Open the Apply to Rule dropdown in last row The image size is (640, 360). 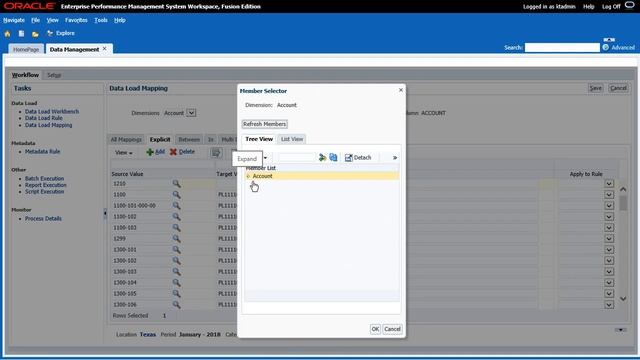point(609,305)
